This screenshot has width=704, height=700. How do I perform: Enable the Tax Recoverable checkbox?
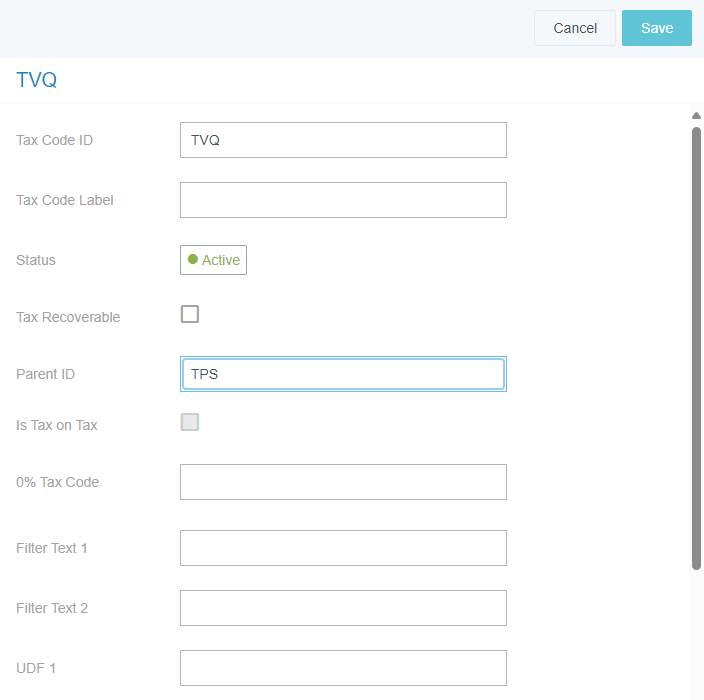190,314
